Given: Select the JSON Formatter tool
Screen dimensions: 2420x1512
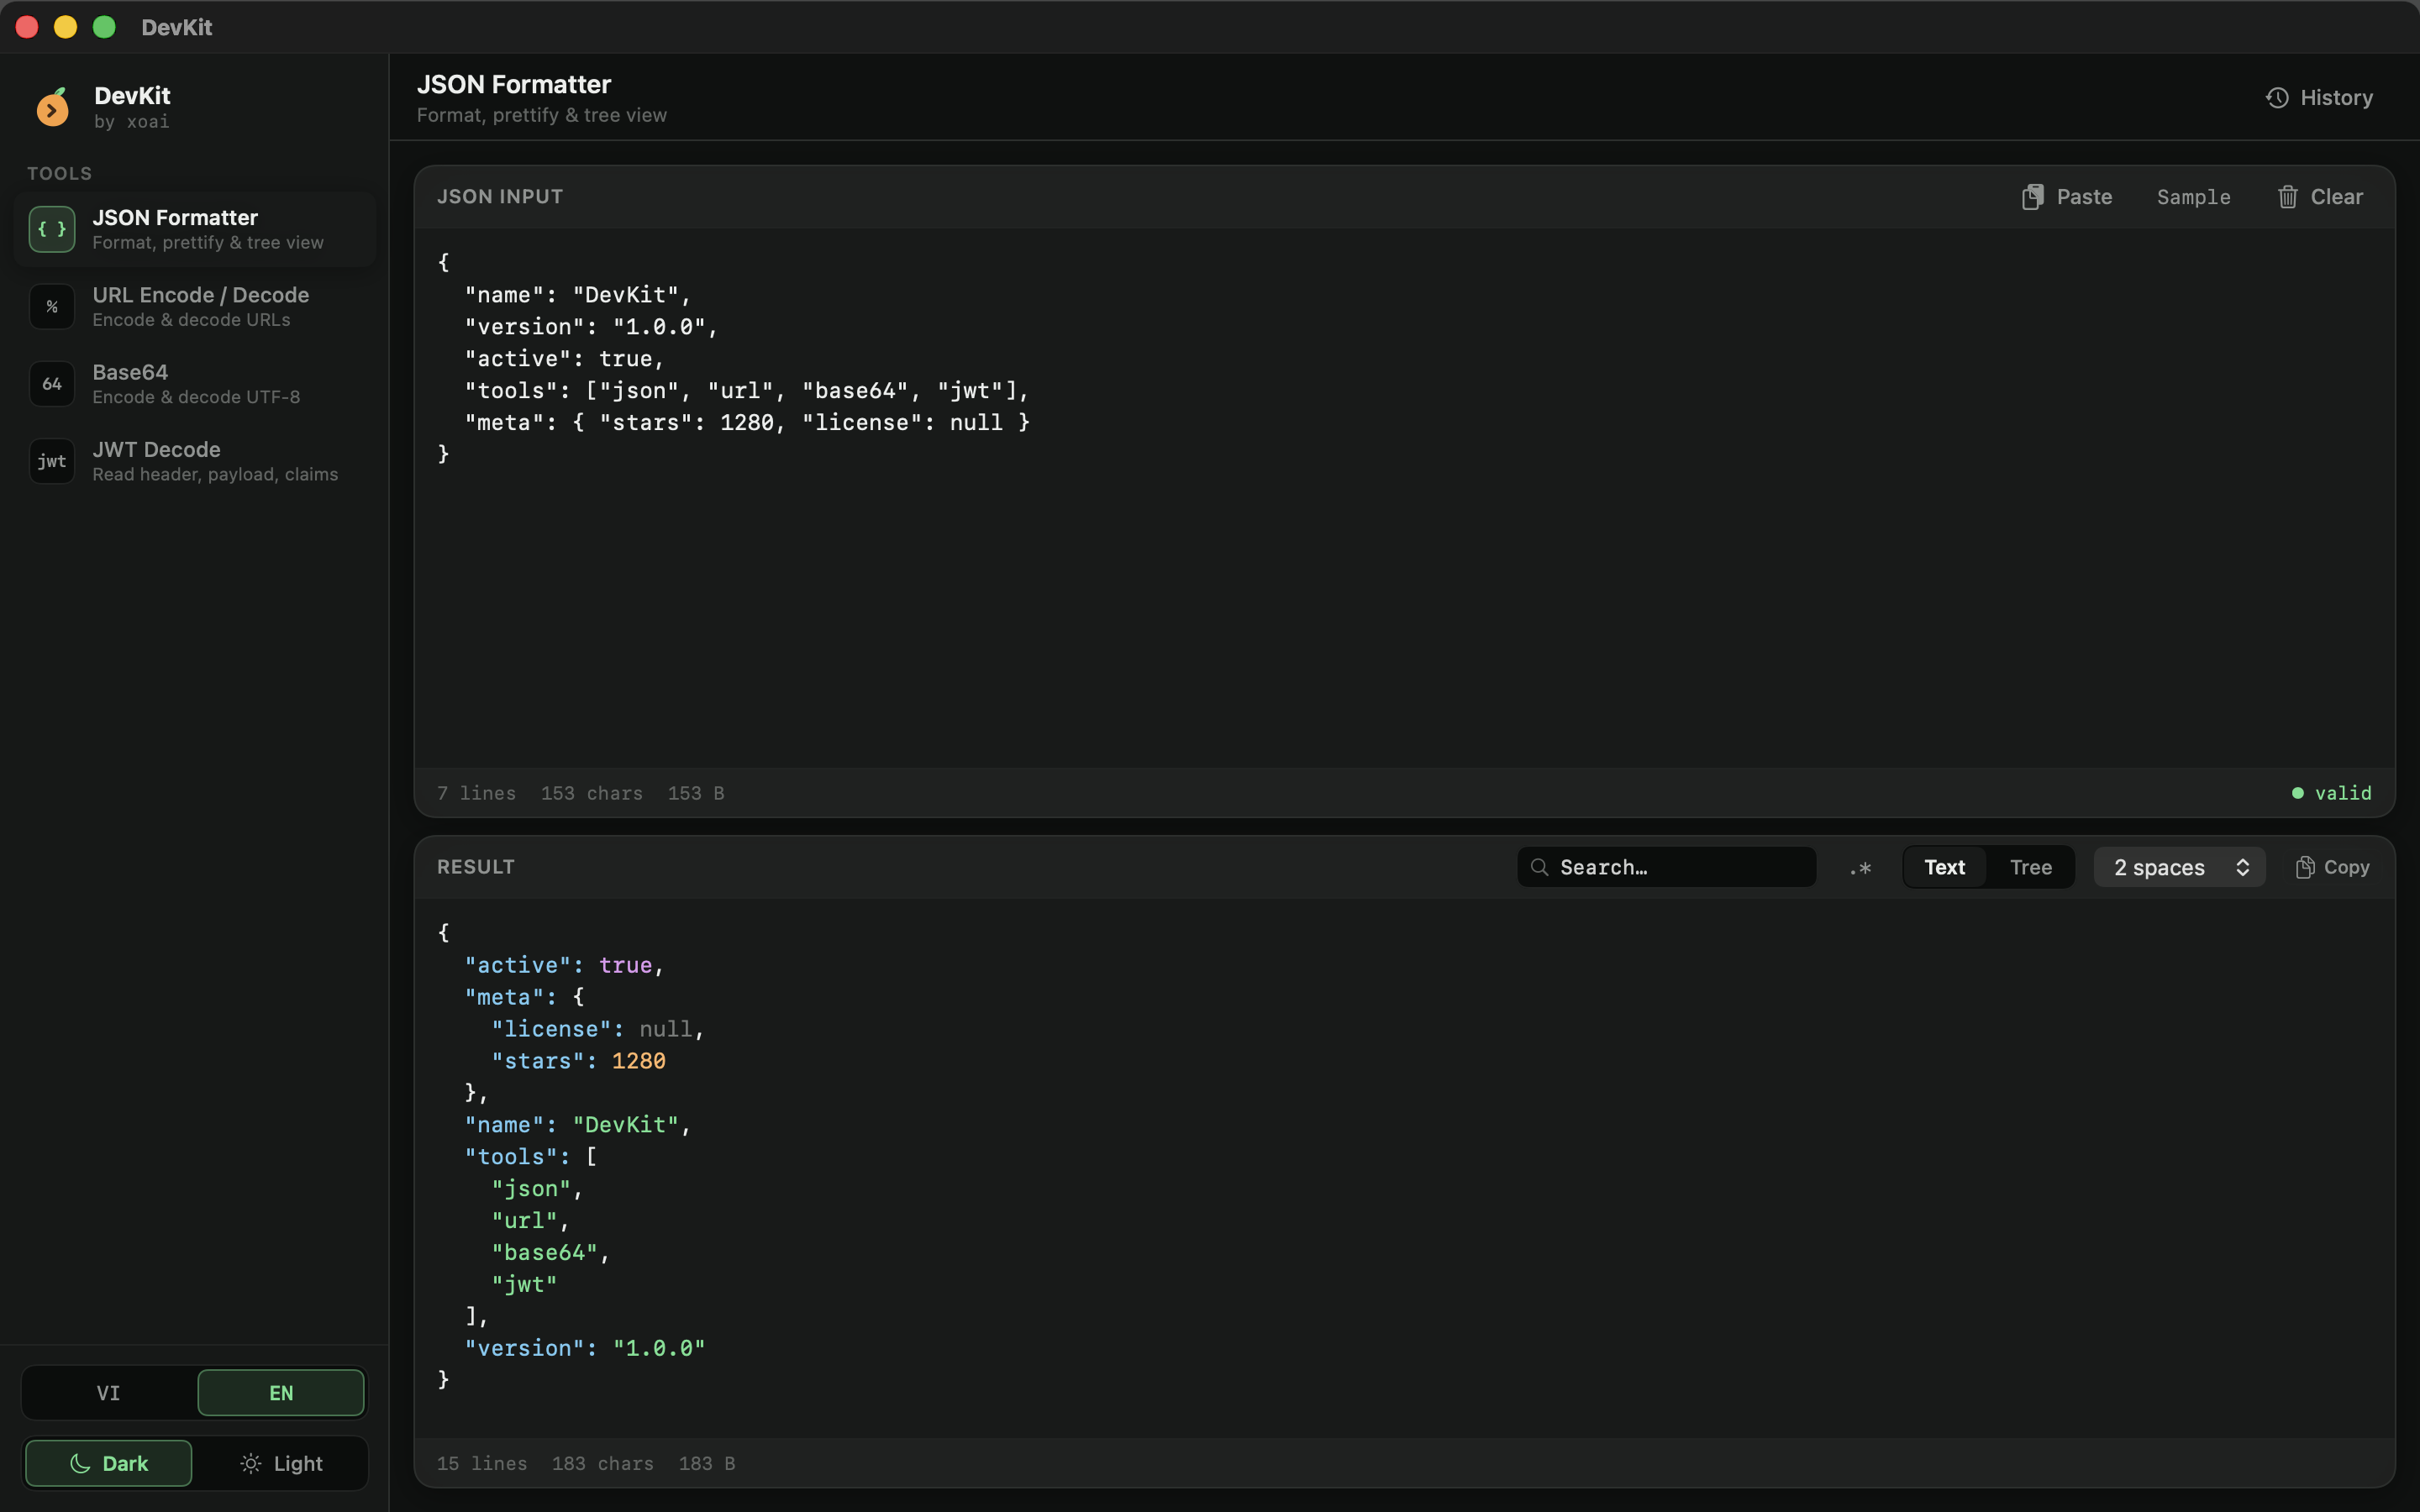Looking at the screenshot, I should coord(195,229).
